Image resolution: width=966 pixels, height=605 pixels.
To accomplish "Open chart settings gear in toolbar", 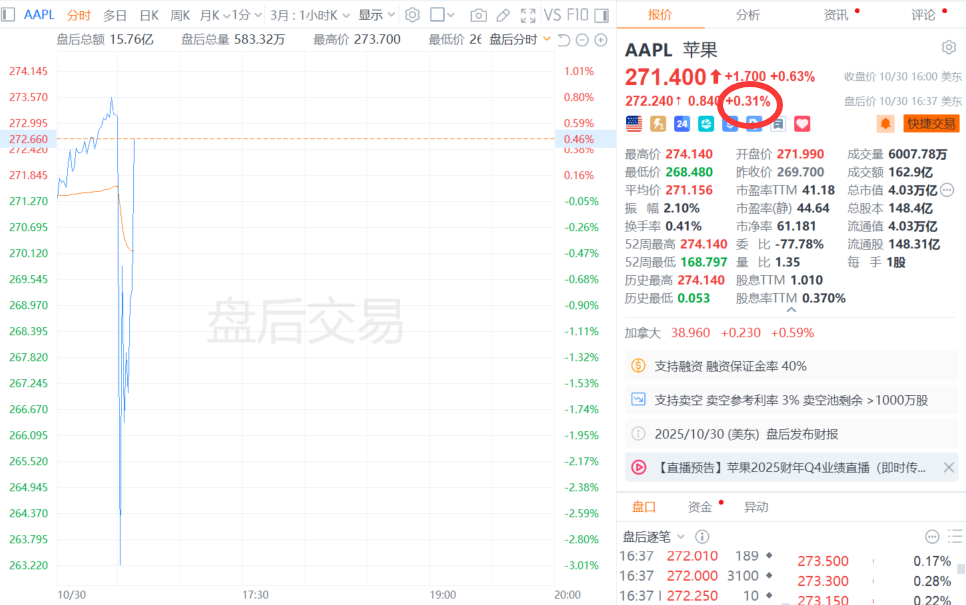I will (x=412, y=15).
